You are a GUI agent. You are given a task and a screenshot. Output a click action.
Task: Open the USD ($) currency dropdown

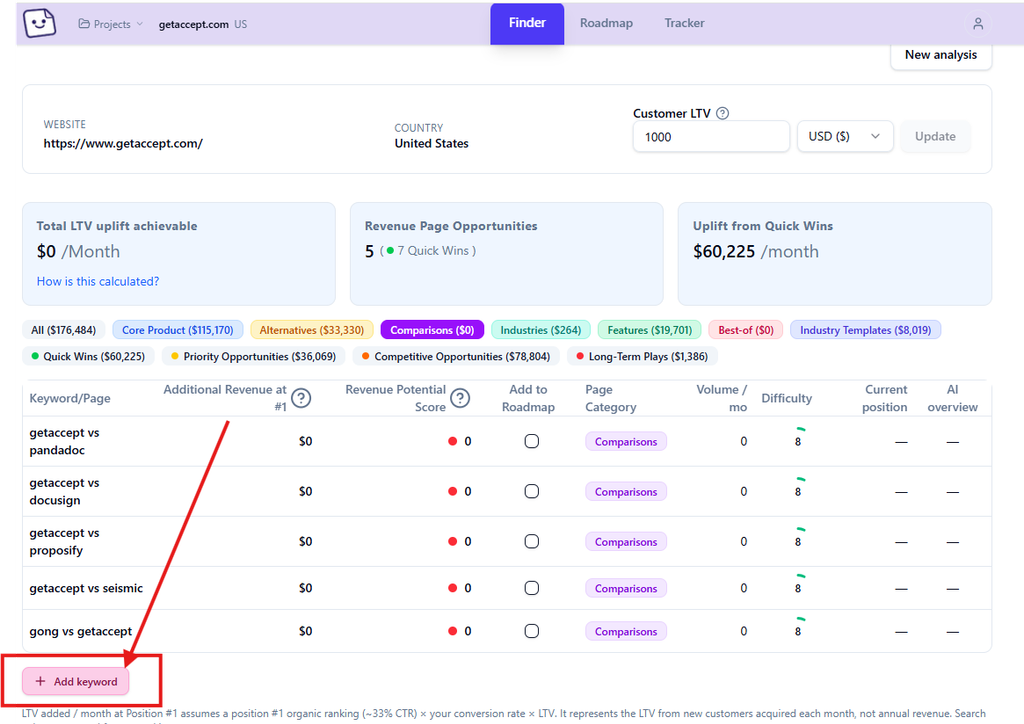844,136
